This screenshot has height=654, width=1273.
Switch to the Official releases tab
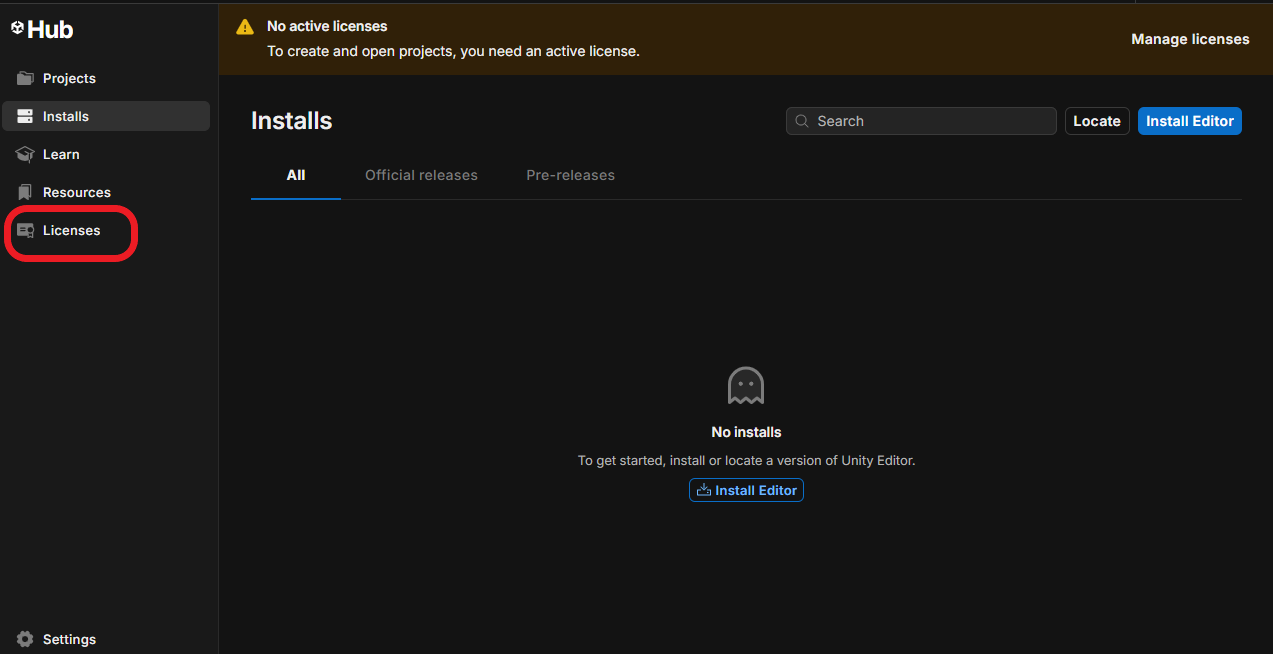[x=421, y=175]
